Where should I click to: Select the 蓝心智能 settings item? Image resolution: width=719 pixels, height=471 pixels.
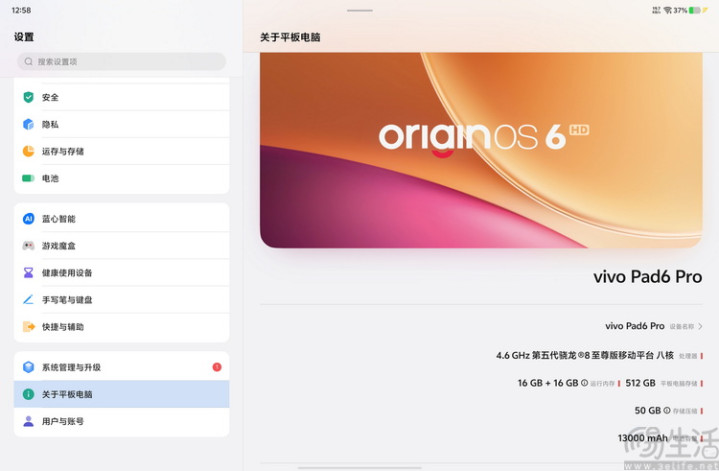[x=122, y=218]
